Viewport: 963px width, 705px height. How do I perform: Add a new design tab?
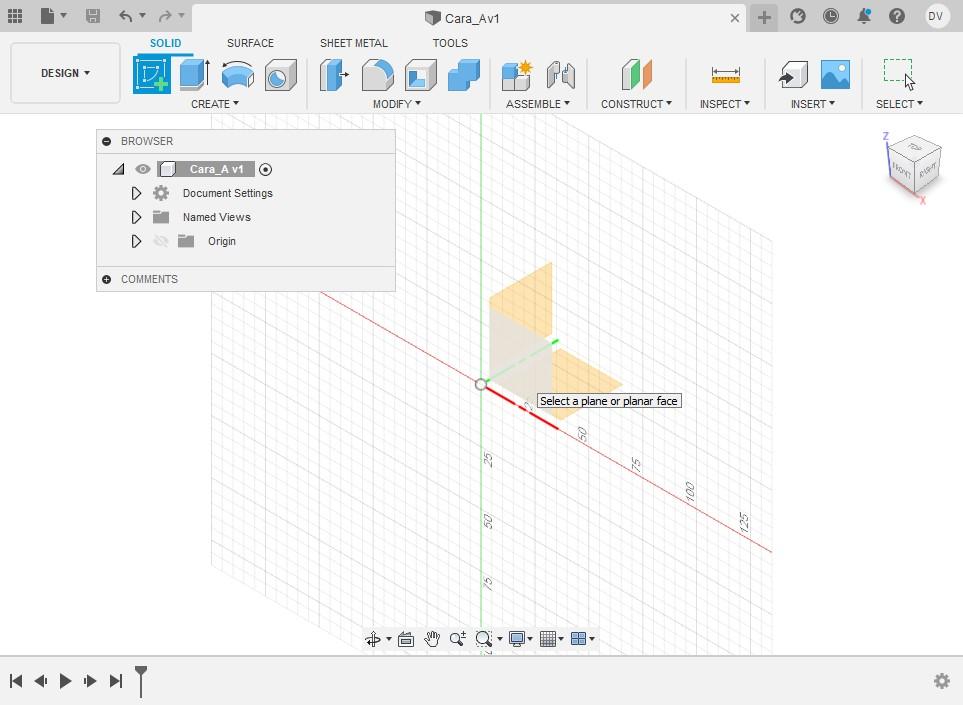pyautogui.click(x=764, y=17)
